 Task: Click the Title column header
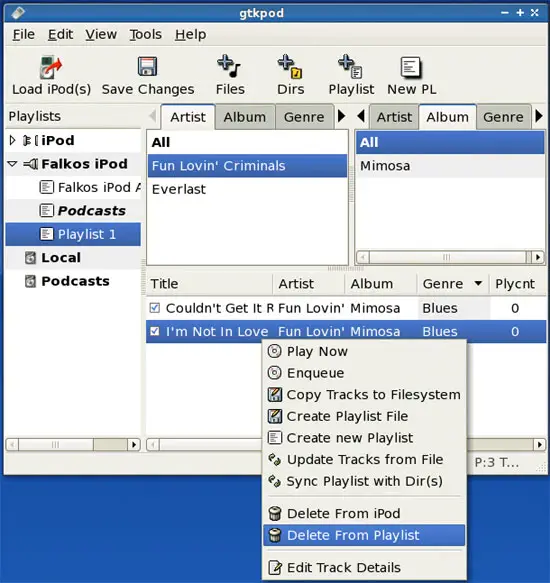209,284
